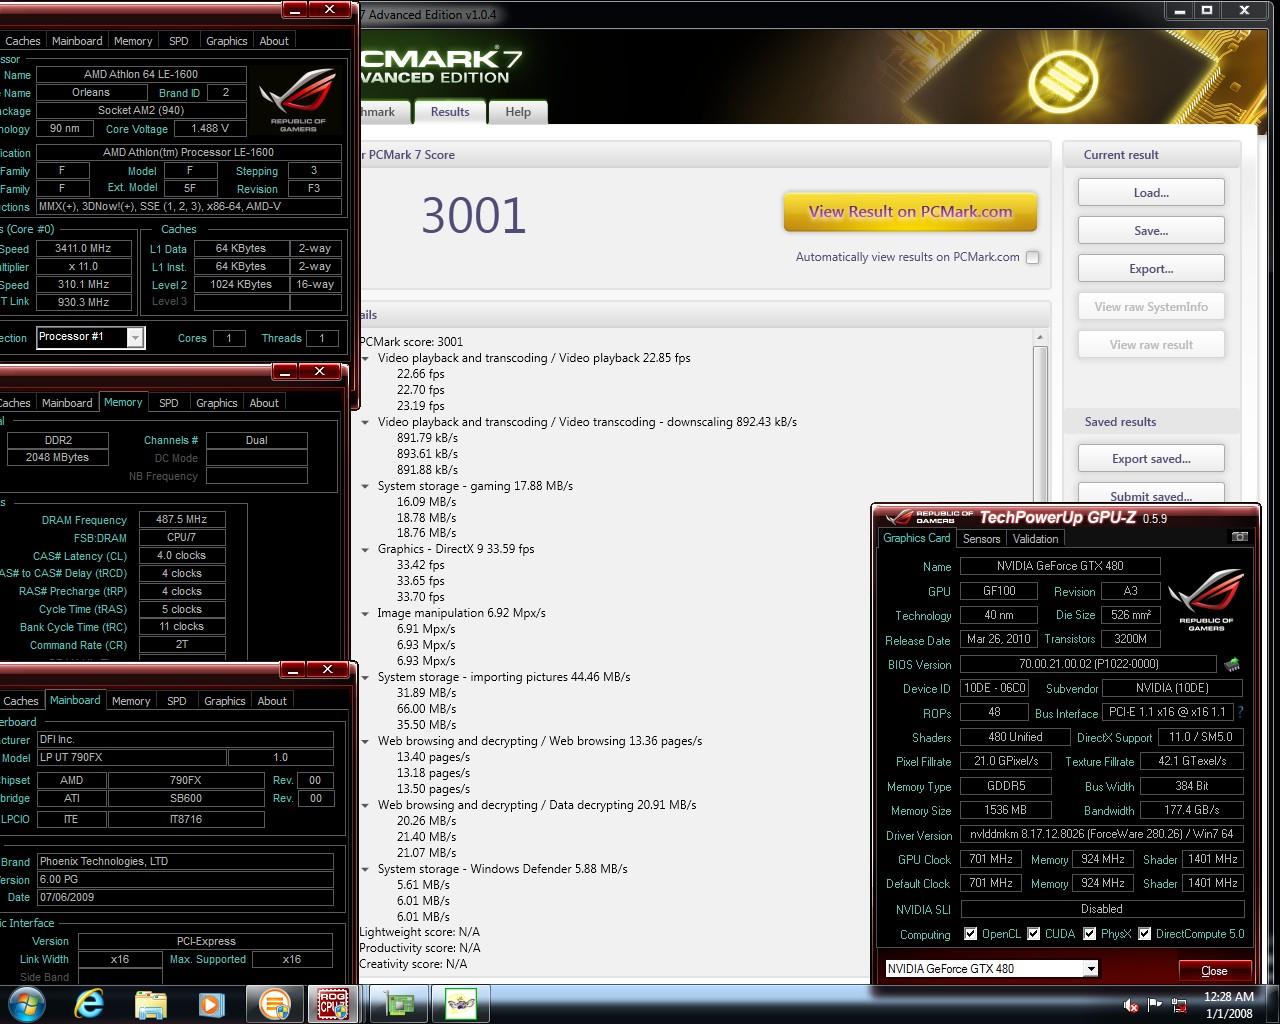The height and width of the screenshot is (1024, 1280).
Task: Click the Lightweight score: N/A line
Action: pyautogui.click(x=419, y=932)
